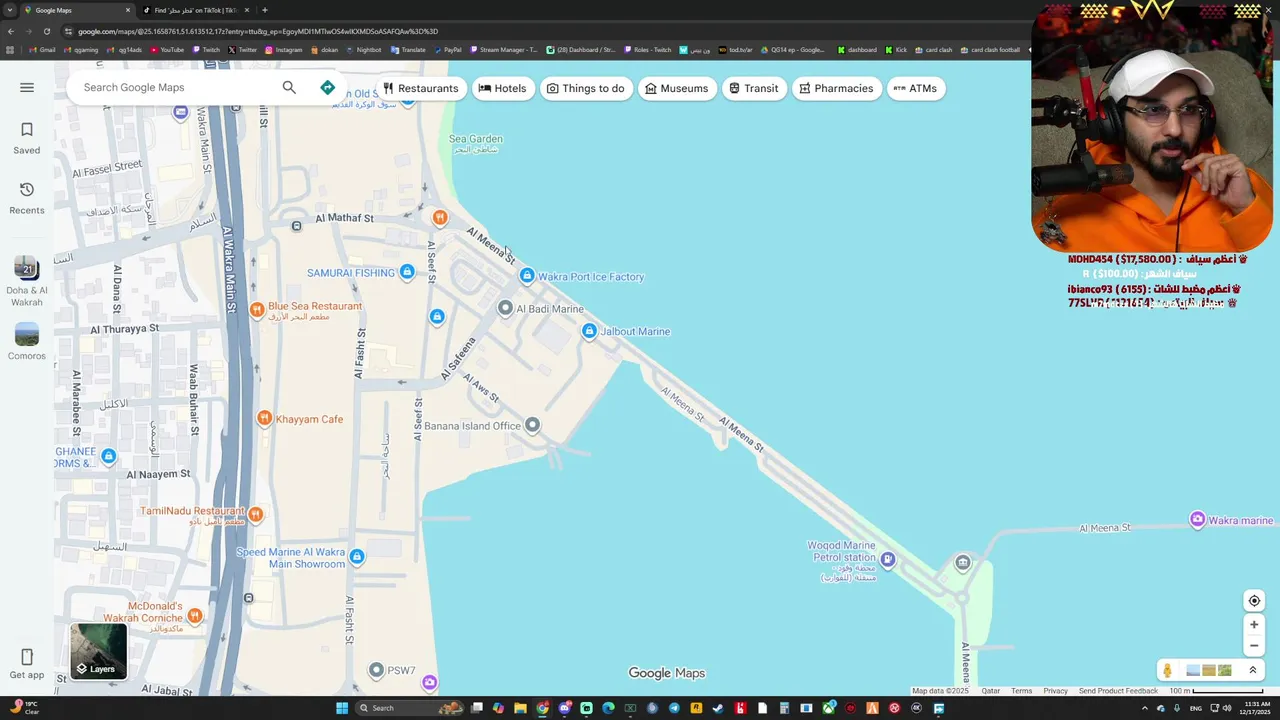Image resolution: width=1280 pixels, height=720 pixels.
Task: Click the purple Wakra marine pin
Action: [1197, 519]
